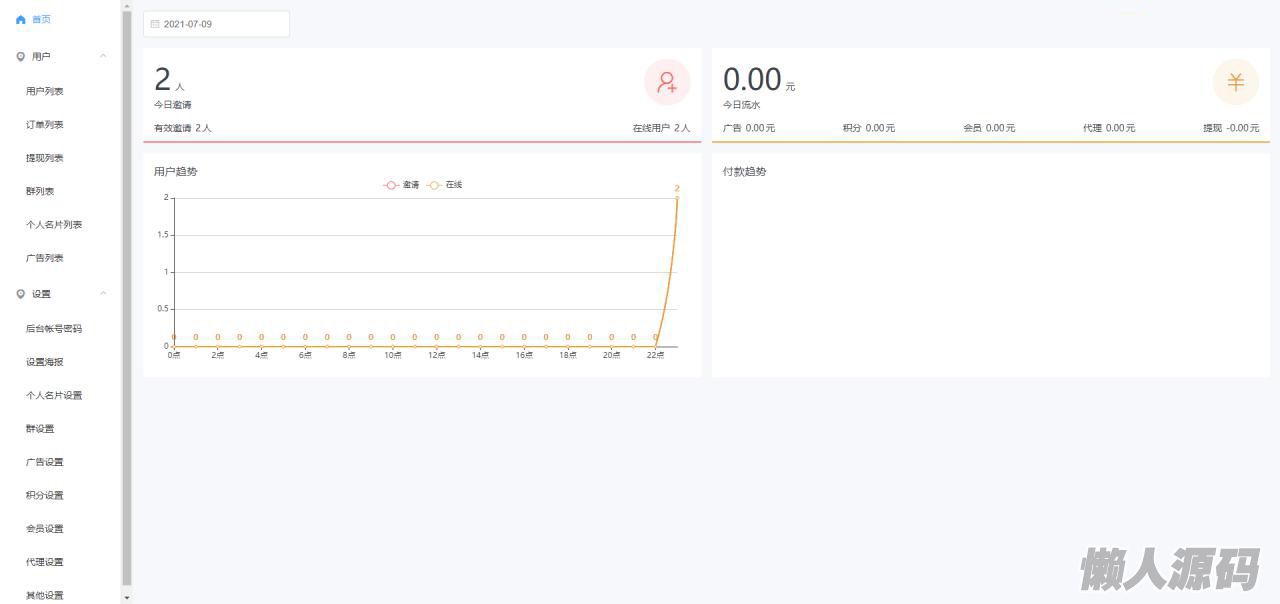Click the 积分设置 sidebar link
Image resolution: width=1280 pixels, height=604 pixels.
coord(45,495)
